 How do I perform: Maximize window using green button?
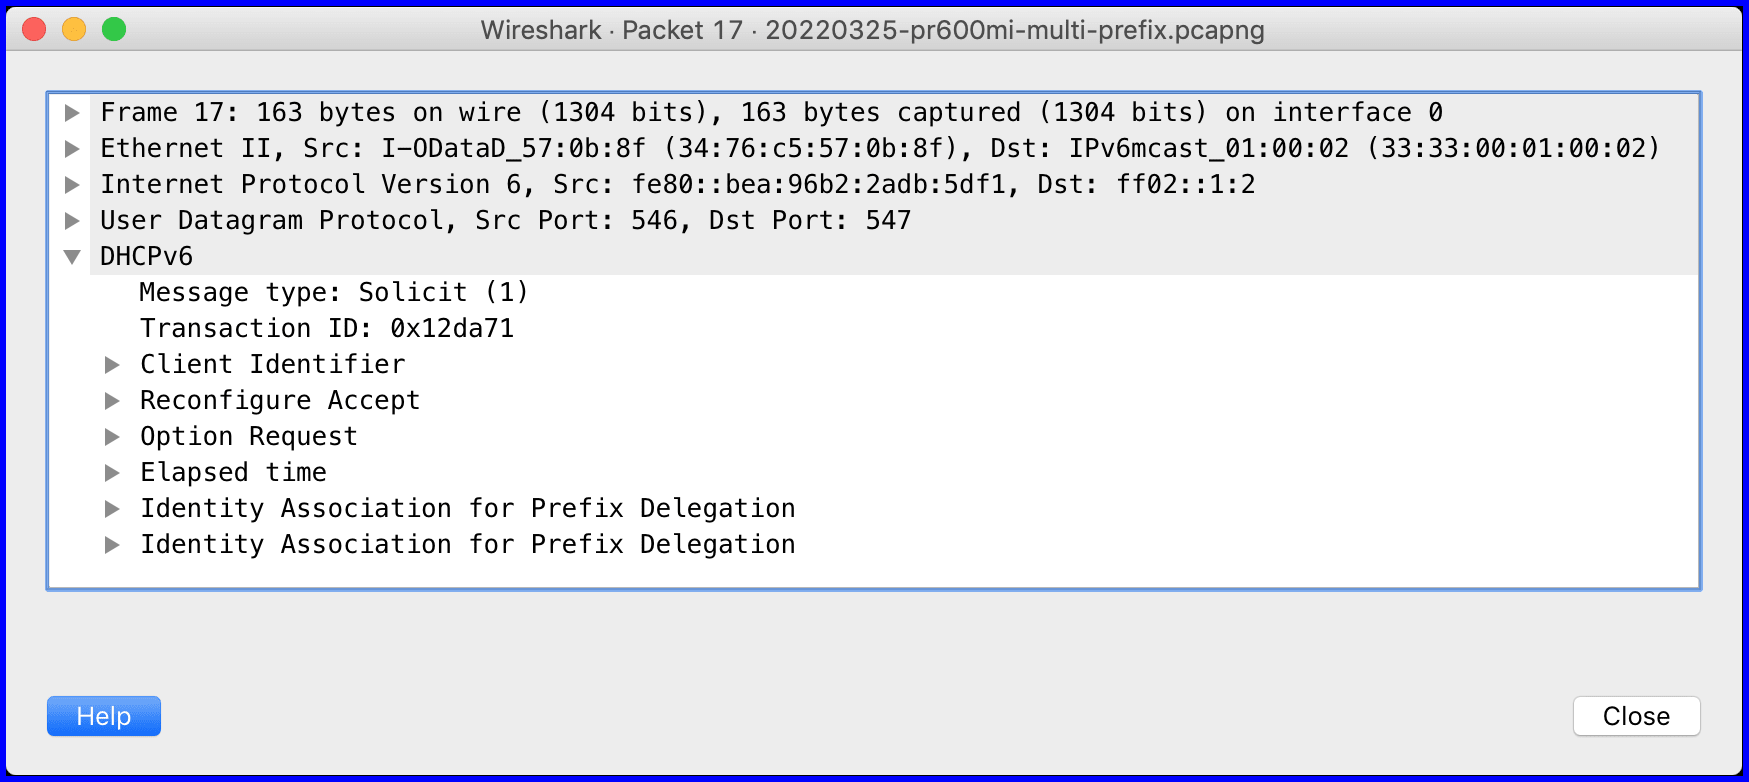114,30
